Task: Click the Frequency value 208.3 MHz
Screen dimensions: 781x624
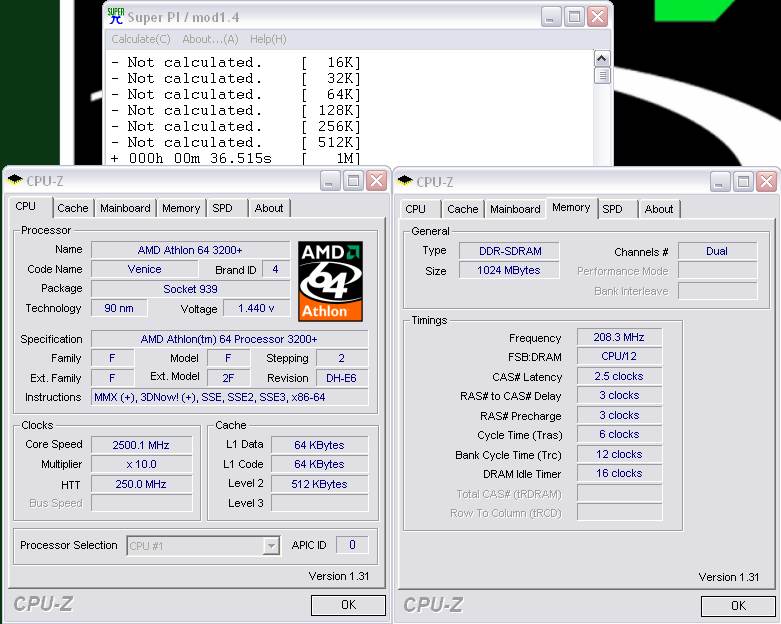Action: 619,337
